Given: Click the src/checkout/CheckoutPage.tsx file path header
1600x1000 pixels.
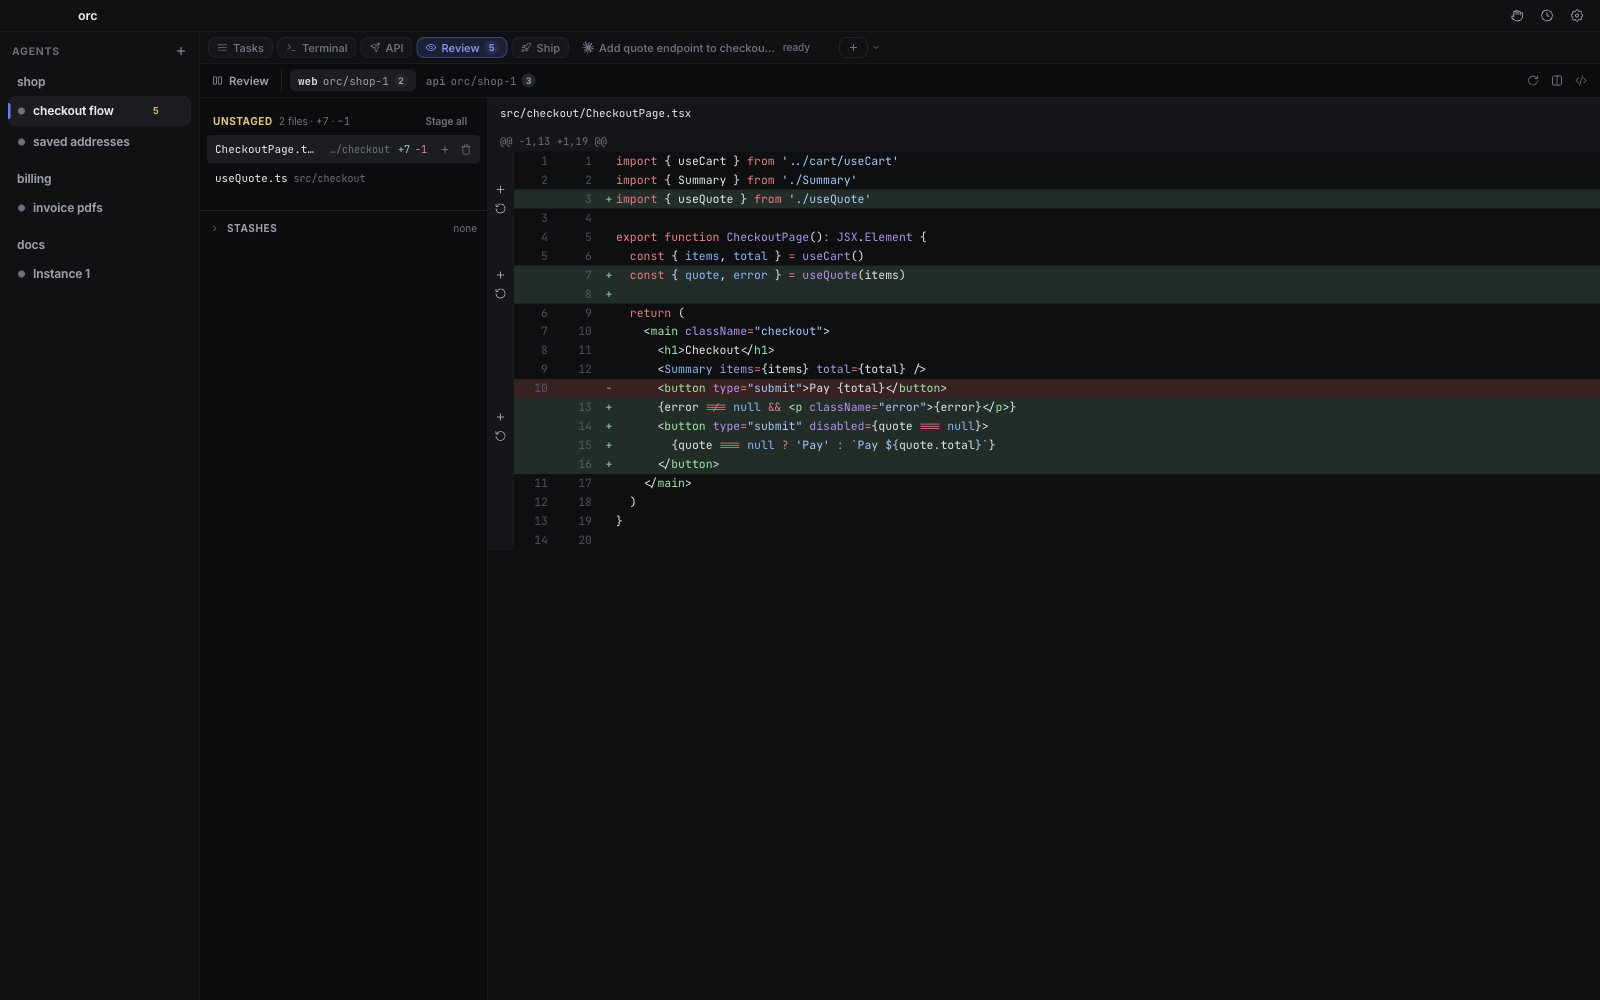Looking at the screenshot, I should click(596, 114).
